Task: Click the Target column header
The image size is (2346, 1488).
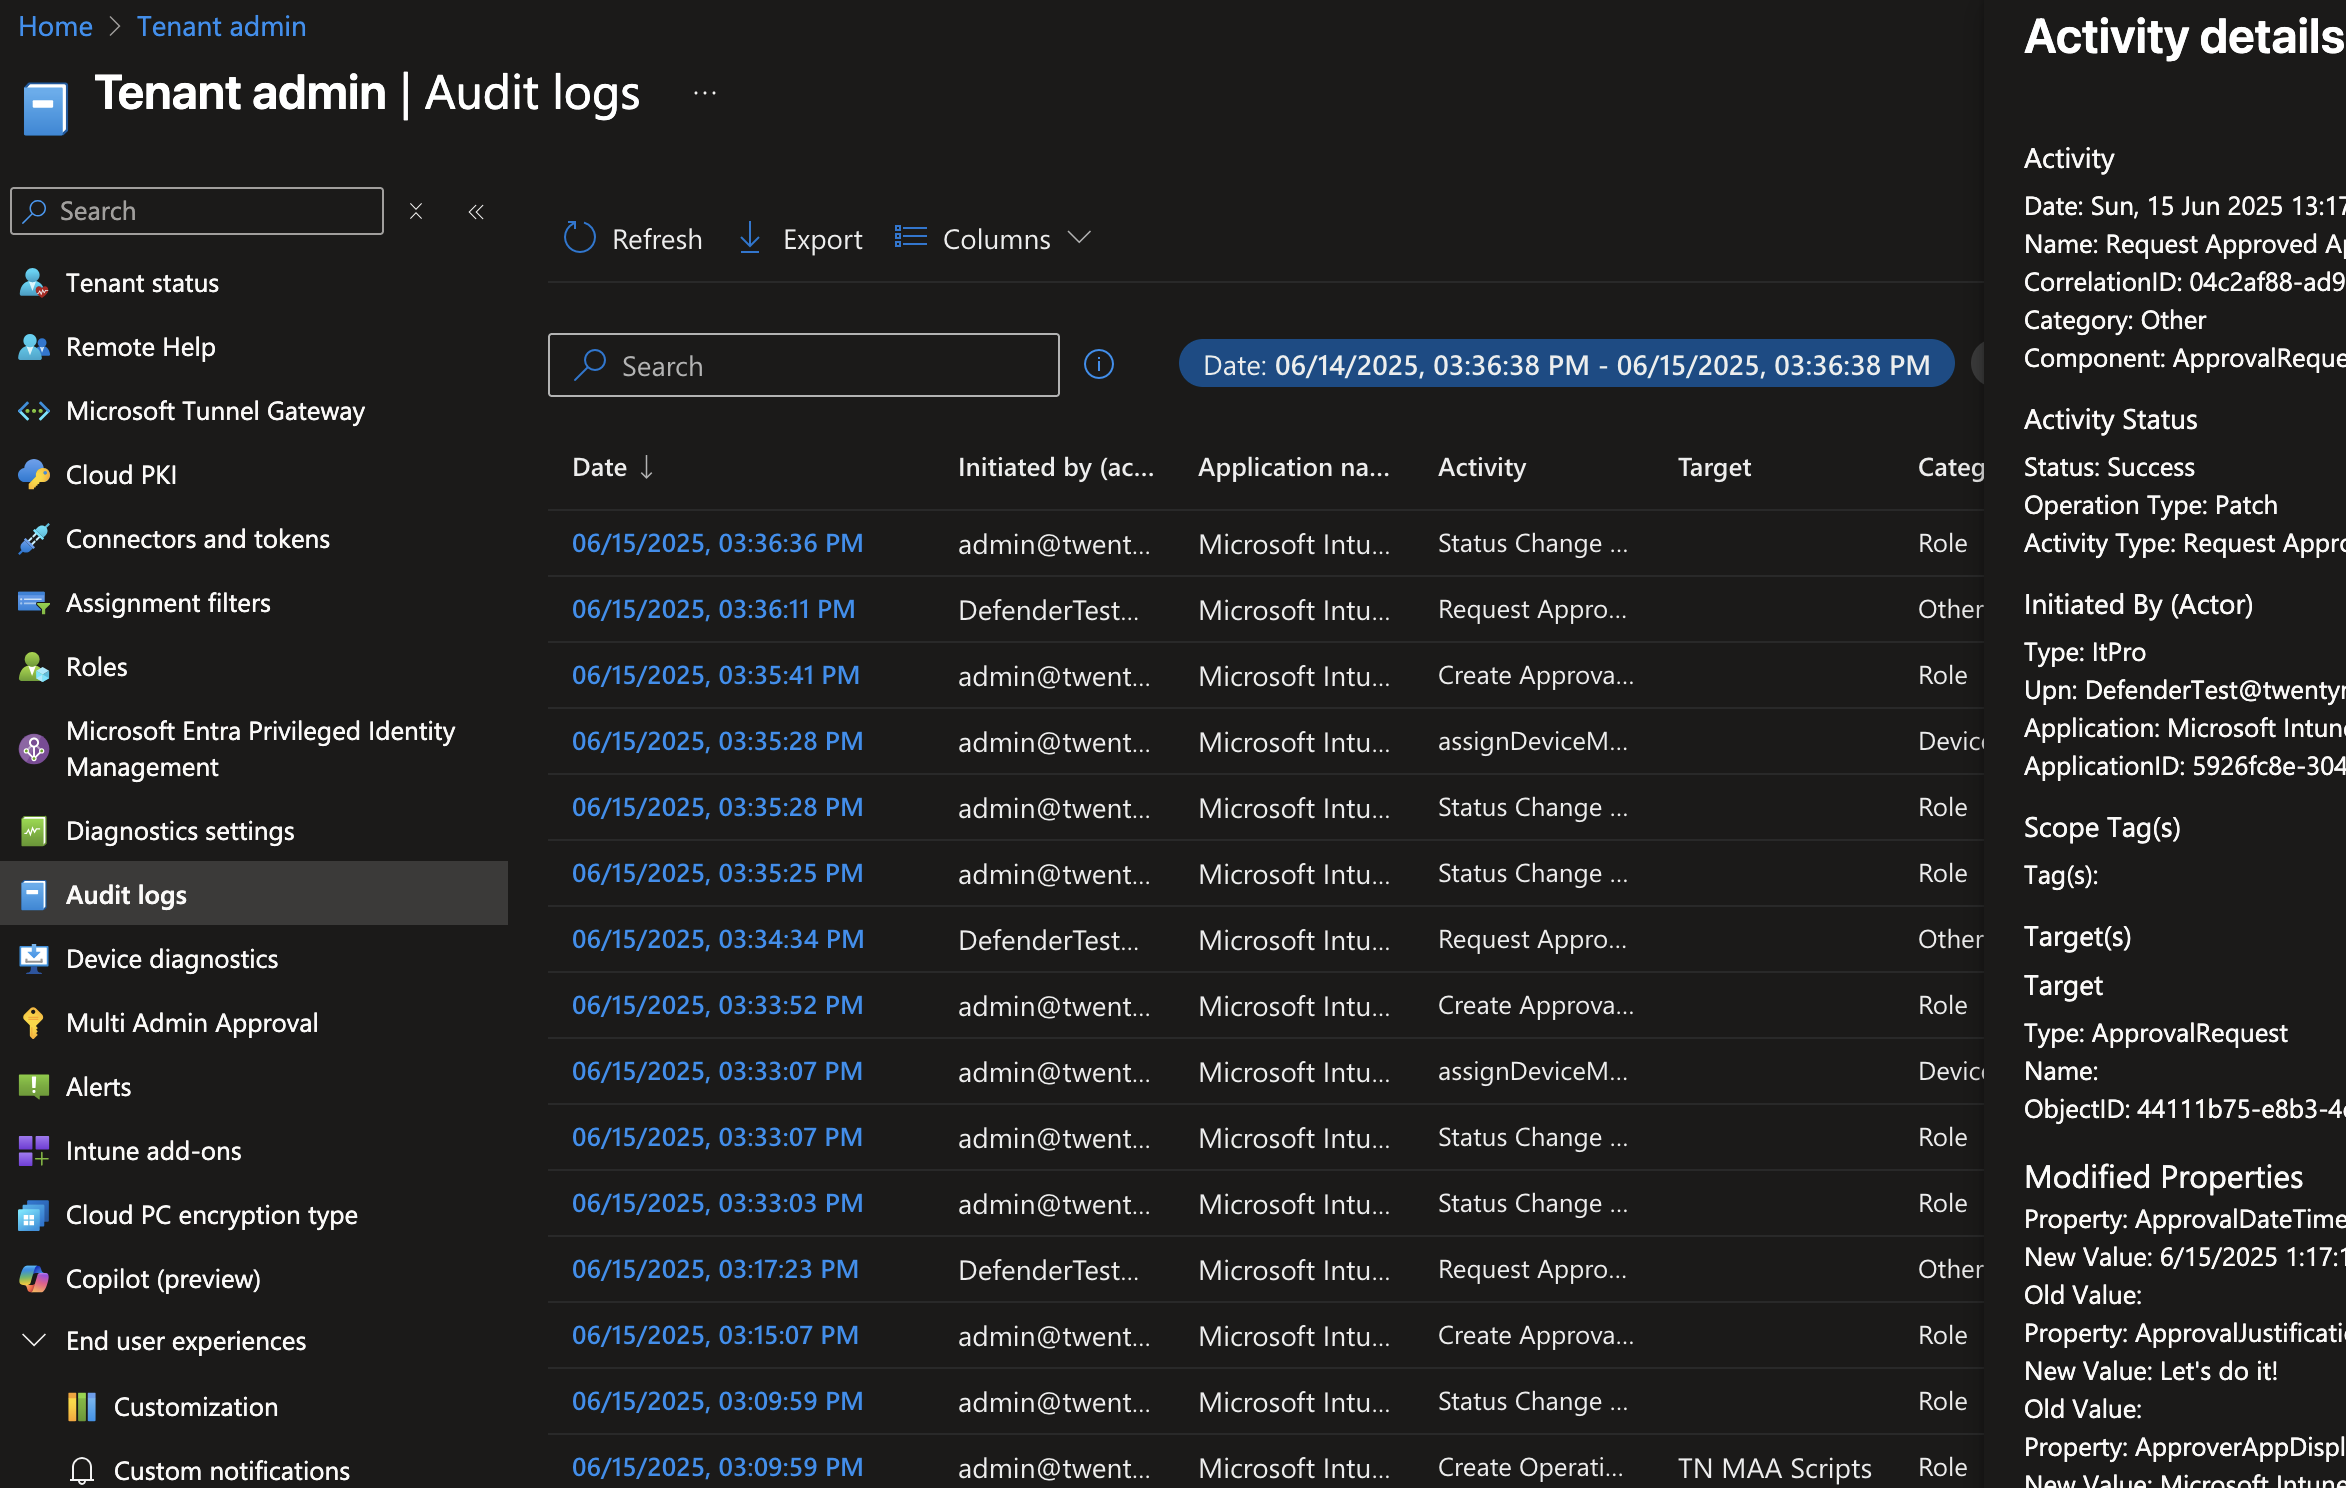Action: [1714, 467]
